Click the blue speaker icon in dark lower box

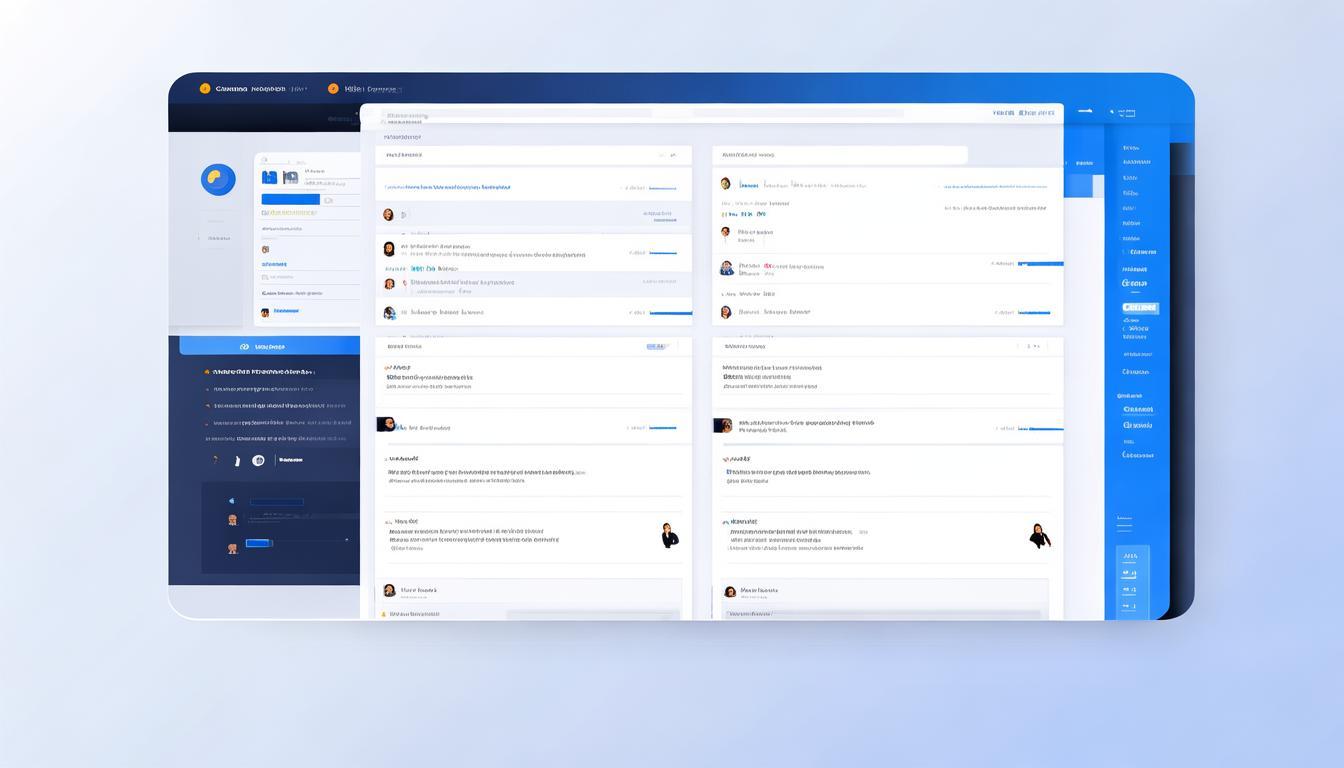pos(232,501)
